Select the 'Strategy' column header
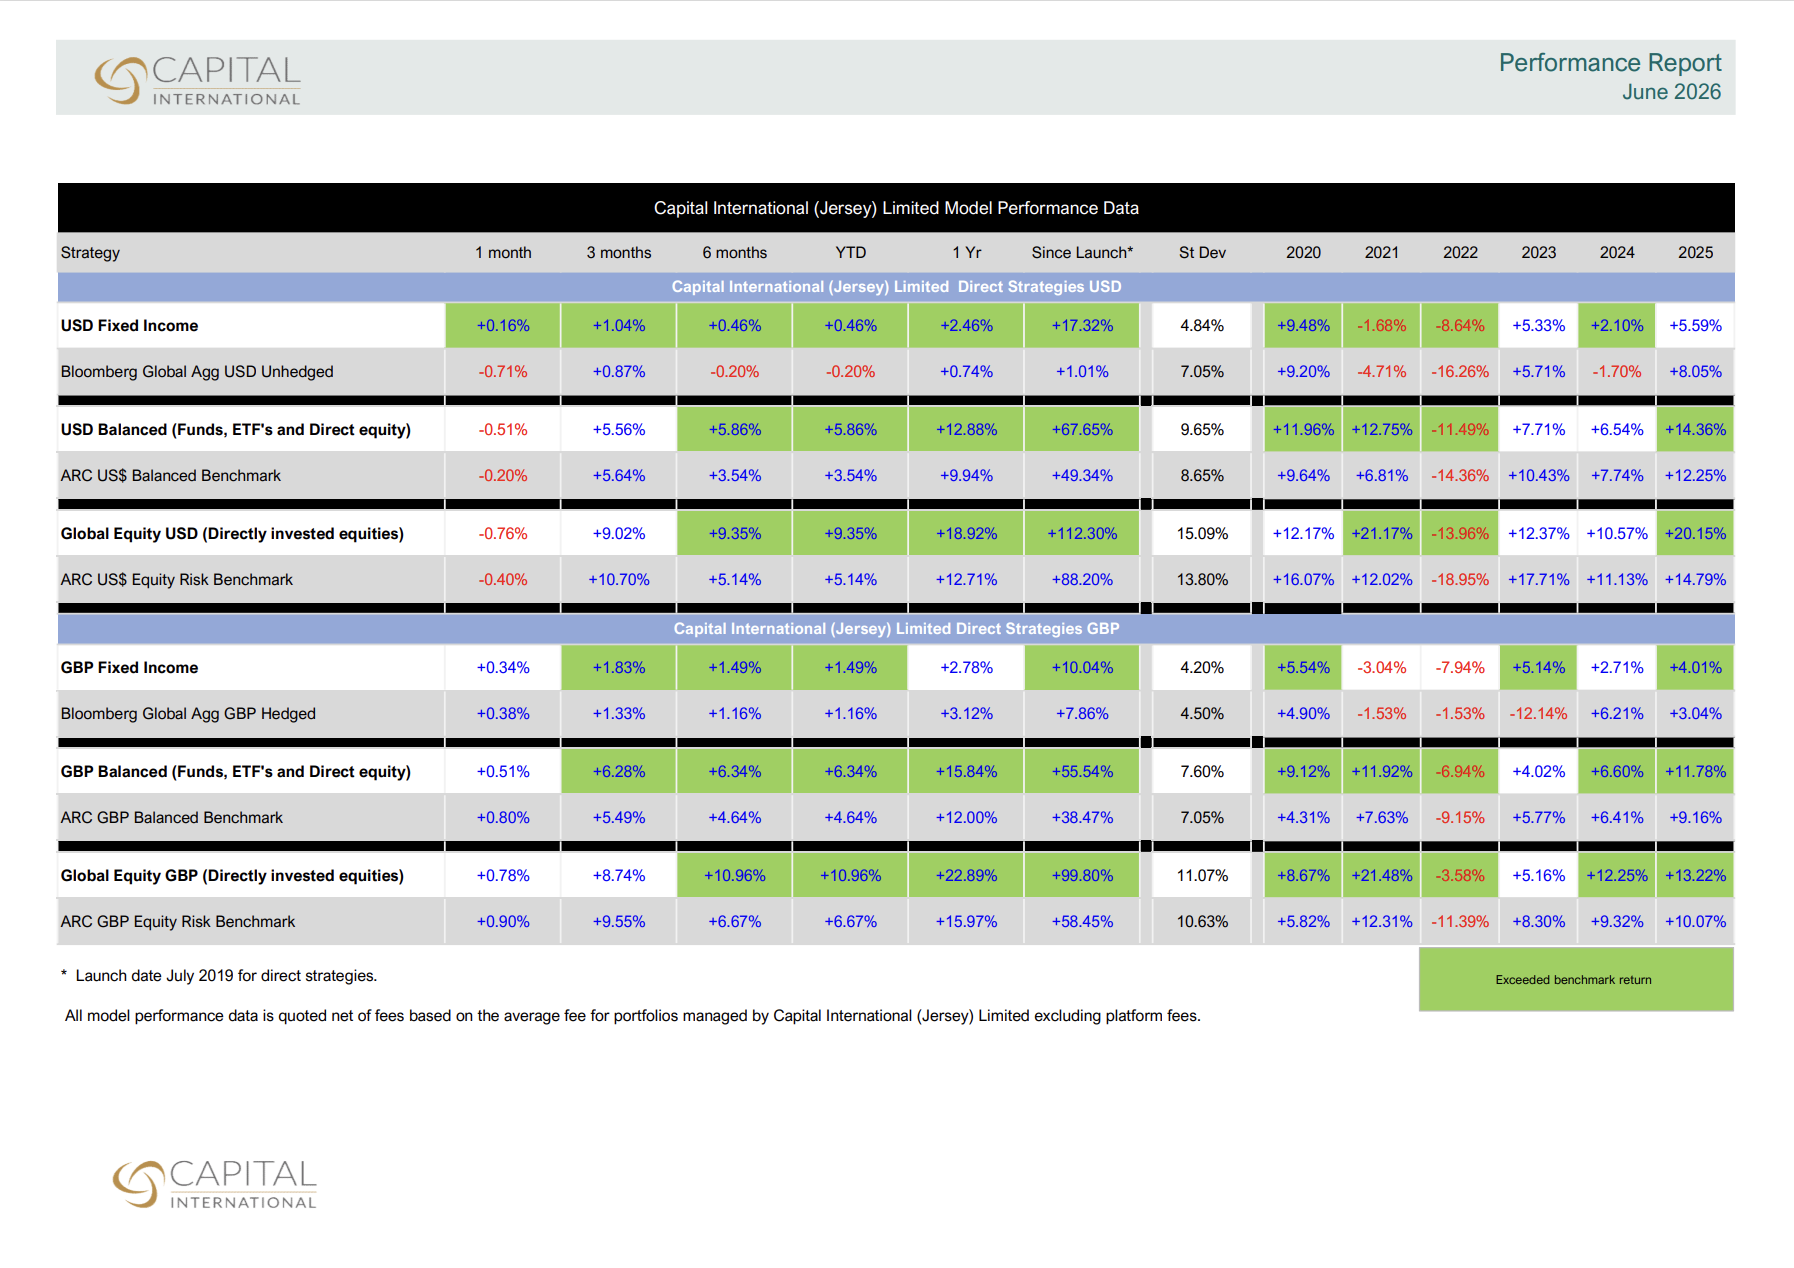1794x1268 pixels. pyautogui.click(x=90, y=253)
